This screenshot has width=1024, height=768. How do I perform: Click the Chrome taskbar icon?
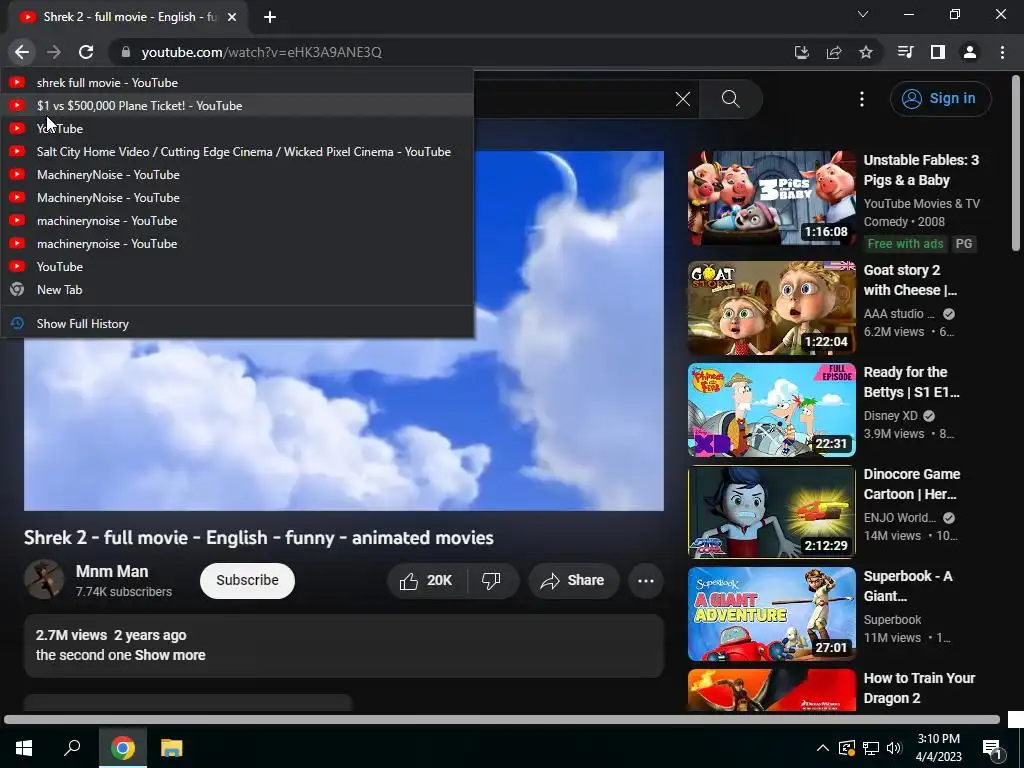click(123, 748)
